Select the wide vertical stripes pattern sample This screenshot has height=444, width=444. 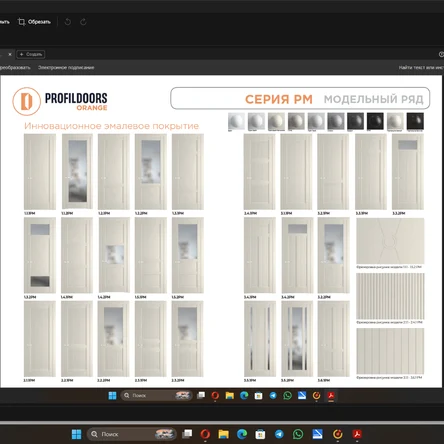coord(390,351)
